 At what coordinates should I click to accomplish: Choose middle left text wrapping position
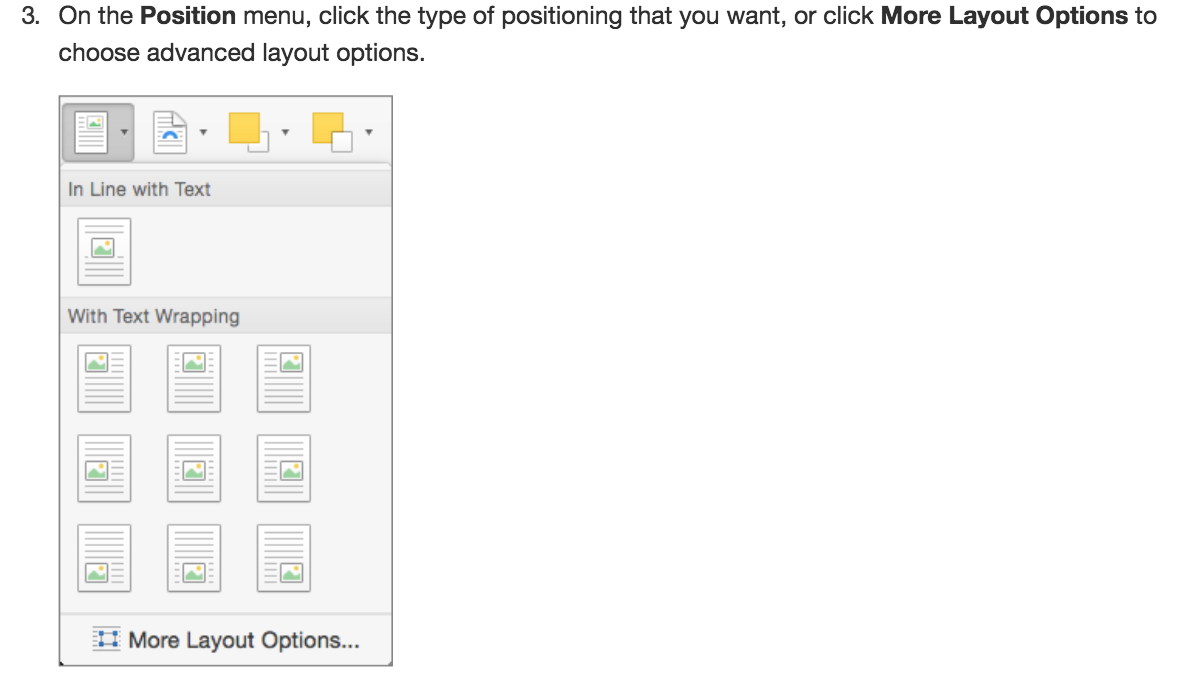pos(104,468)
